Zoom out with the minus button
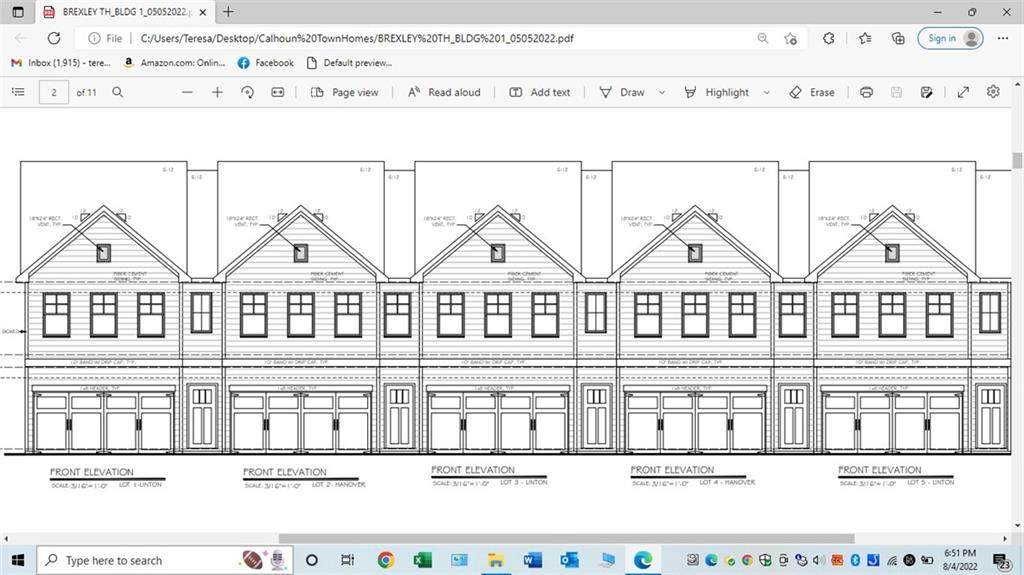The height and width of the screenshot is (575, 1024). (x=187, y=92)
